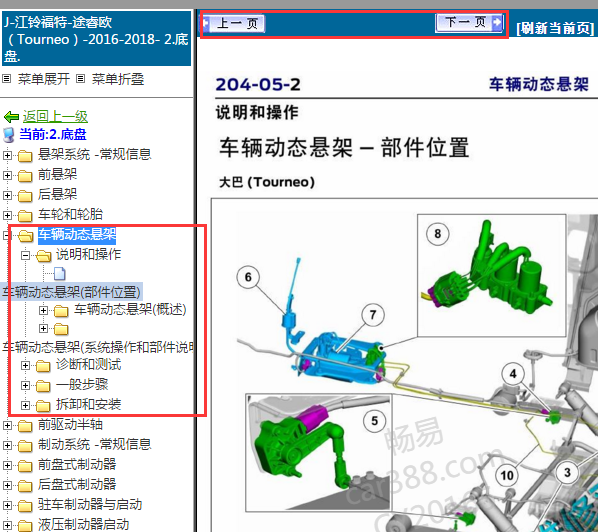The height and width of the screenshot is (532, 598).
Task: Expand the 前悬架 tree node
Action: click(x=7, y=175)
